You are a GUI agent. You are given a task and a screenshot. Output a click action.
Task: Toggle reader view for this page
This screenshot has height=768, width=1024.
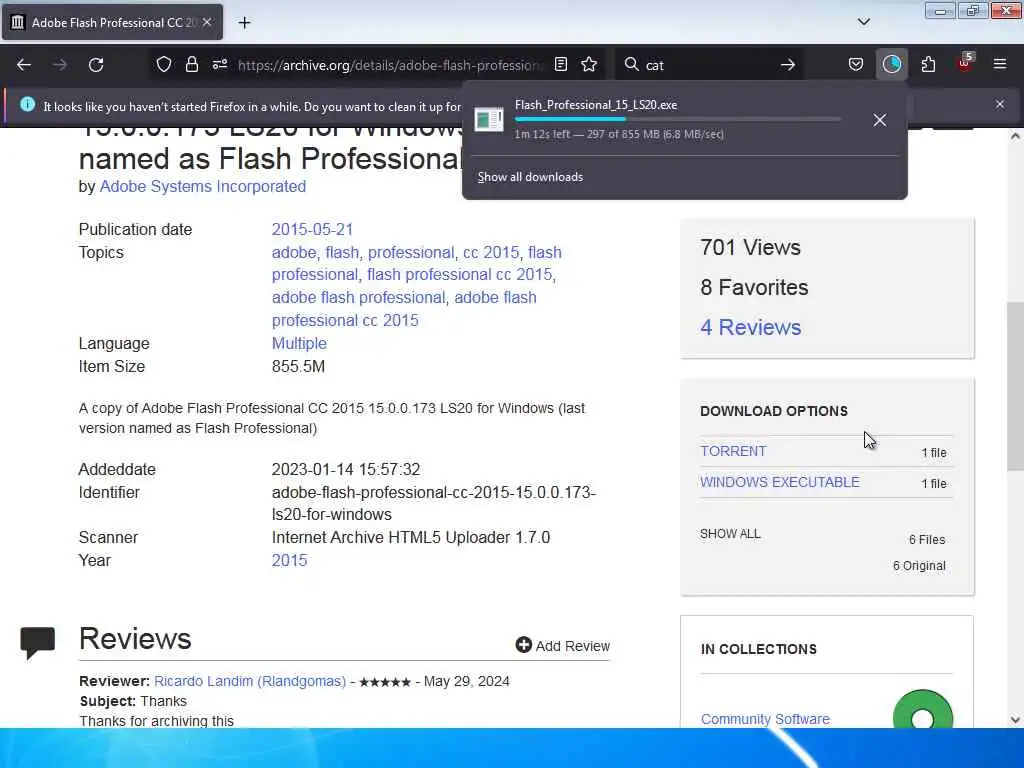point(560,65)
